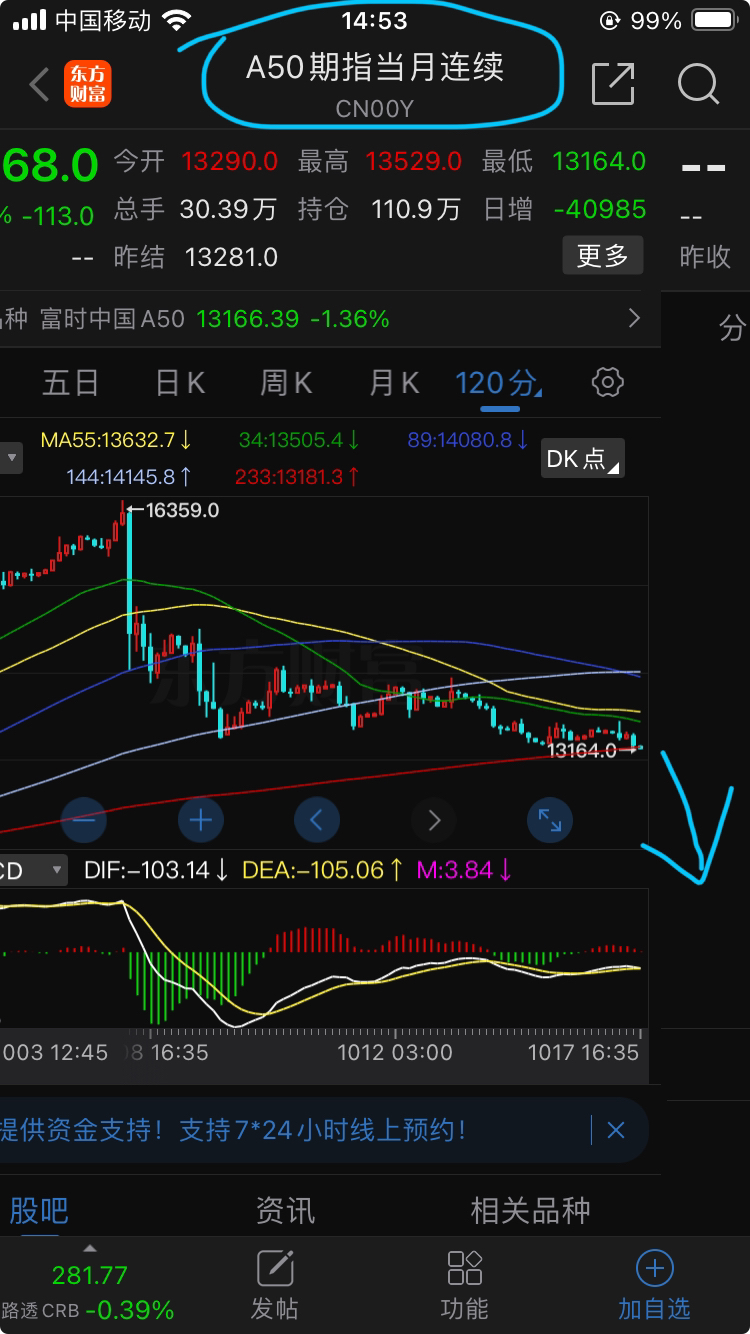The width and height of the screenshot is (750, 1334).
Task: Tap the 东方财富 orange logo
Action: pyautogui.click(x=88, y=84)
